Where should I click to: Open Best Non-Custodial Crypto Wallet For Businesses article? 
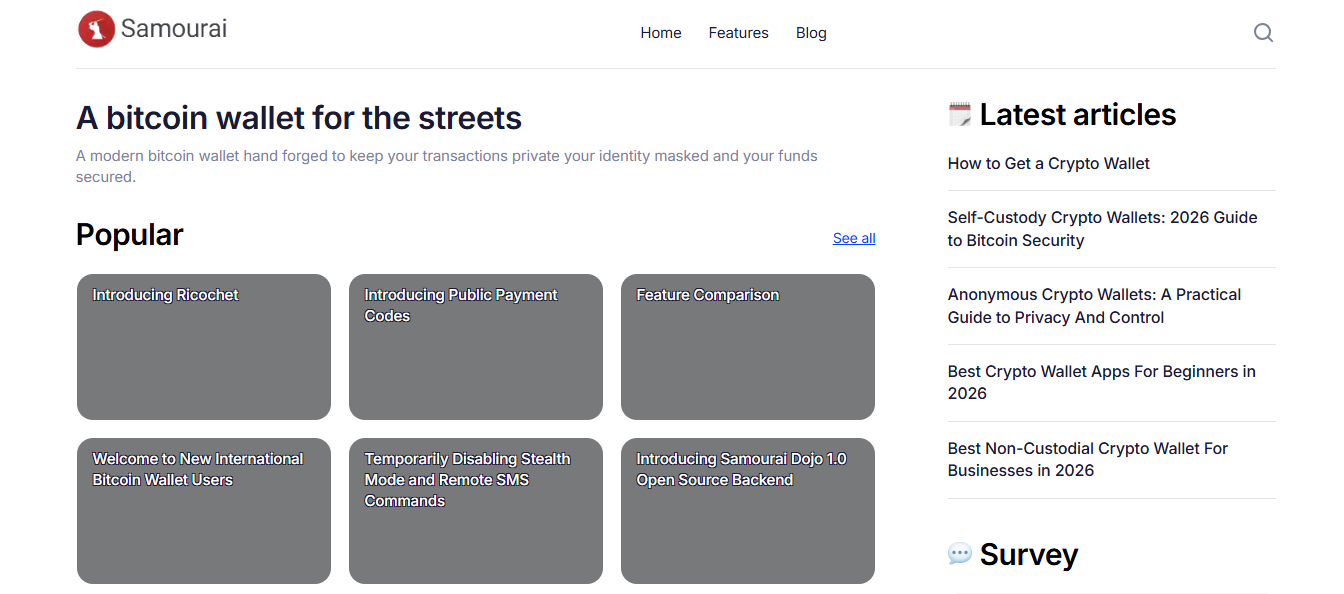click(x=1087, y=459)
